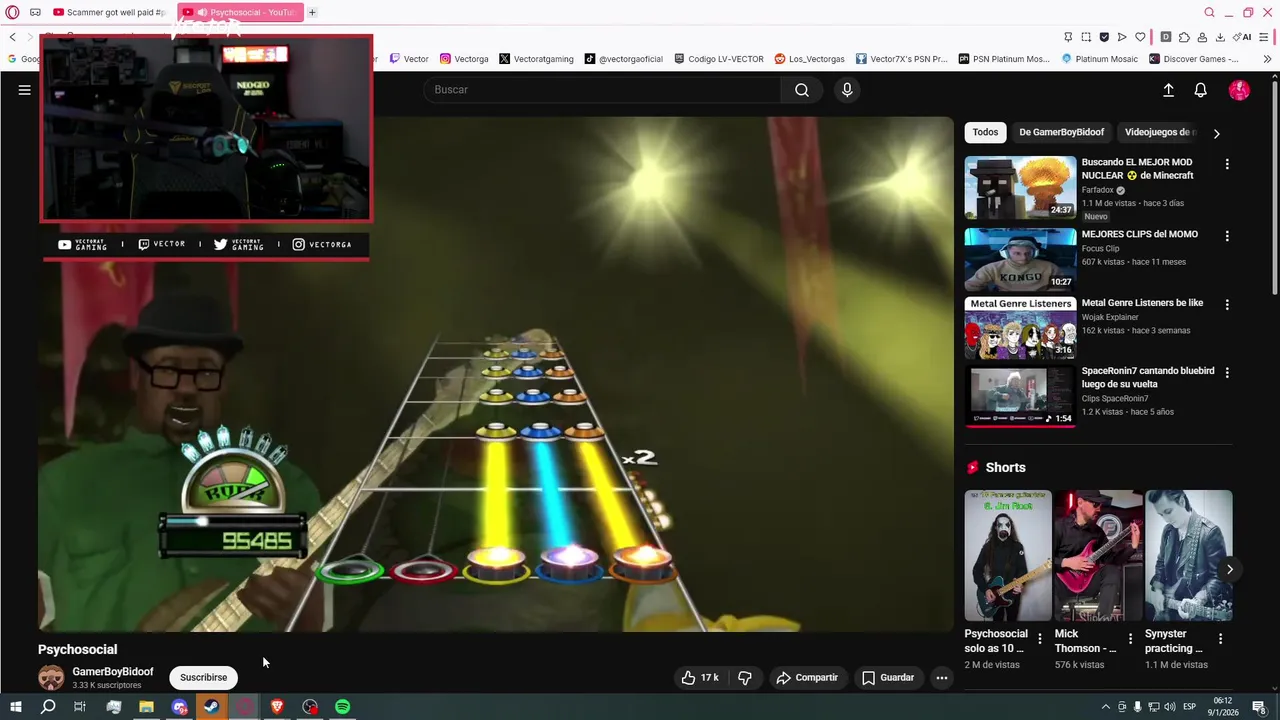
Task: Click the search magnifier button
Action: point(802,90)
